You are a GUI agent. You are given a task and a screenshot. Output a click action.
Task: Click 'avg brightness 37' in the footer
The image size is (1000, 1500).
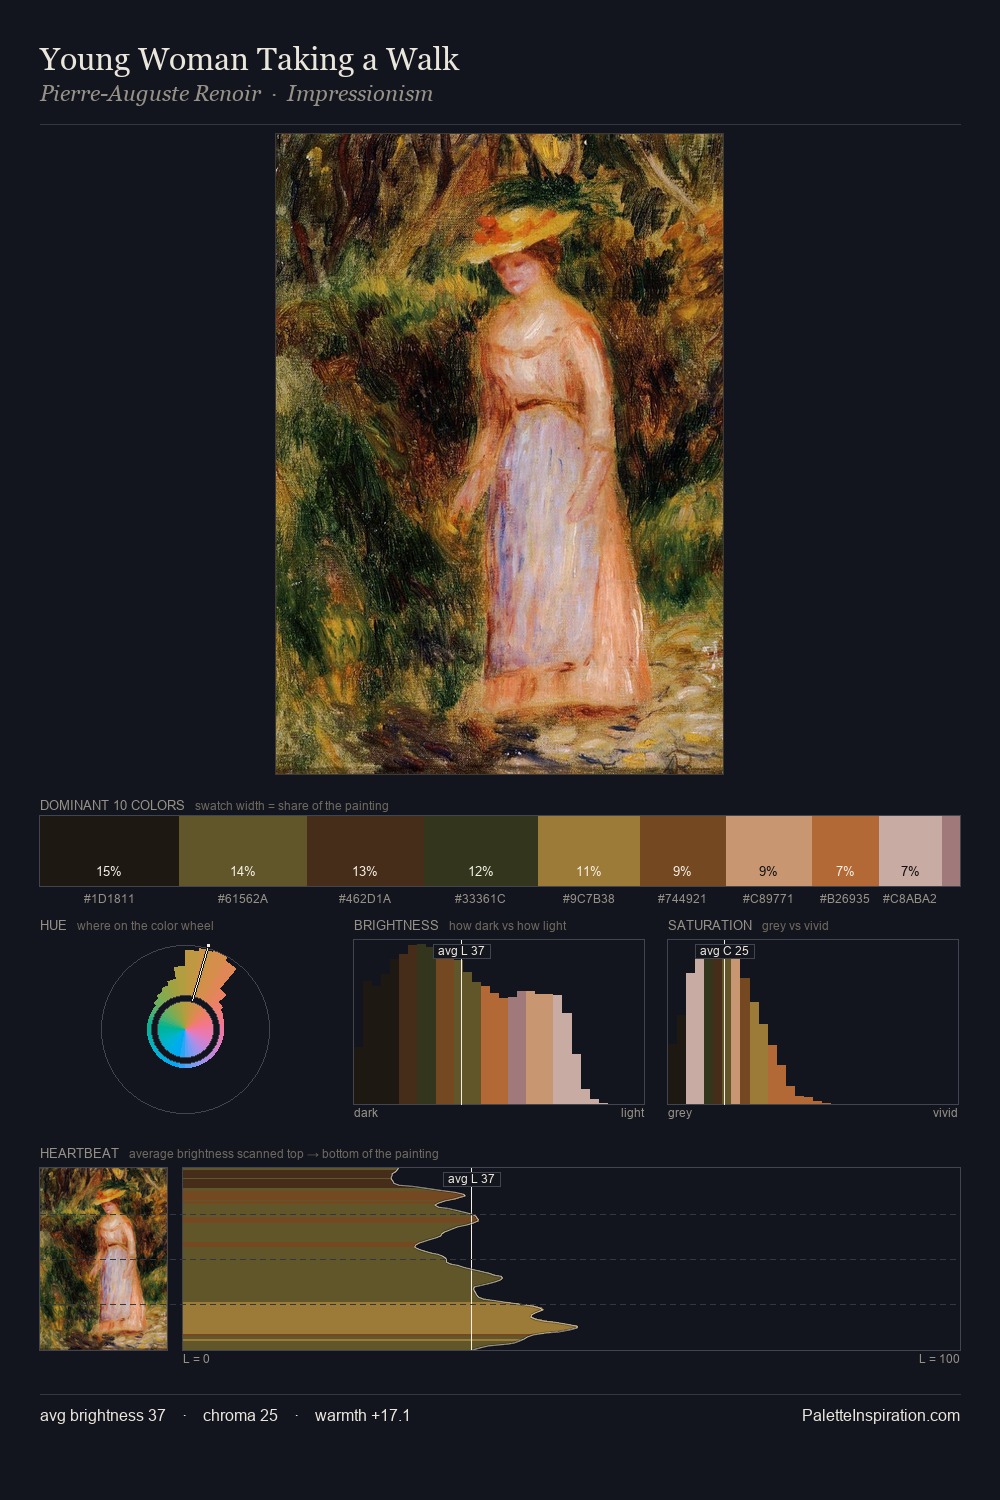(x=103, y=1415)
